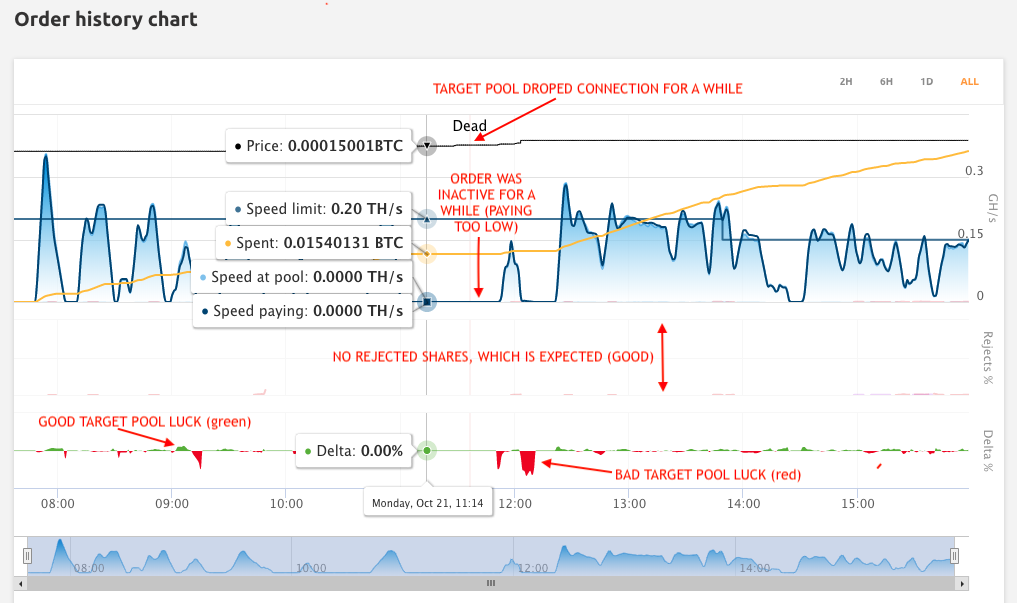
Task: Click the right arrow of the bottom scrollbar
Action: click(962, 583)
